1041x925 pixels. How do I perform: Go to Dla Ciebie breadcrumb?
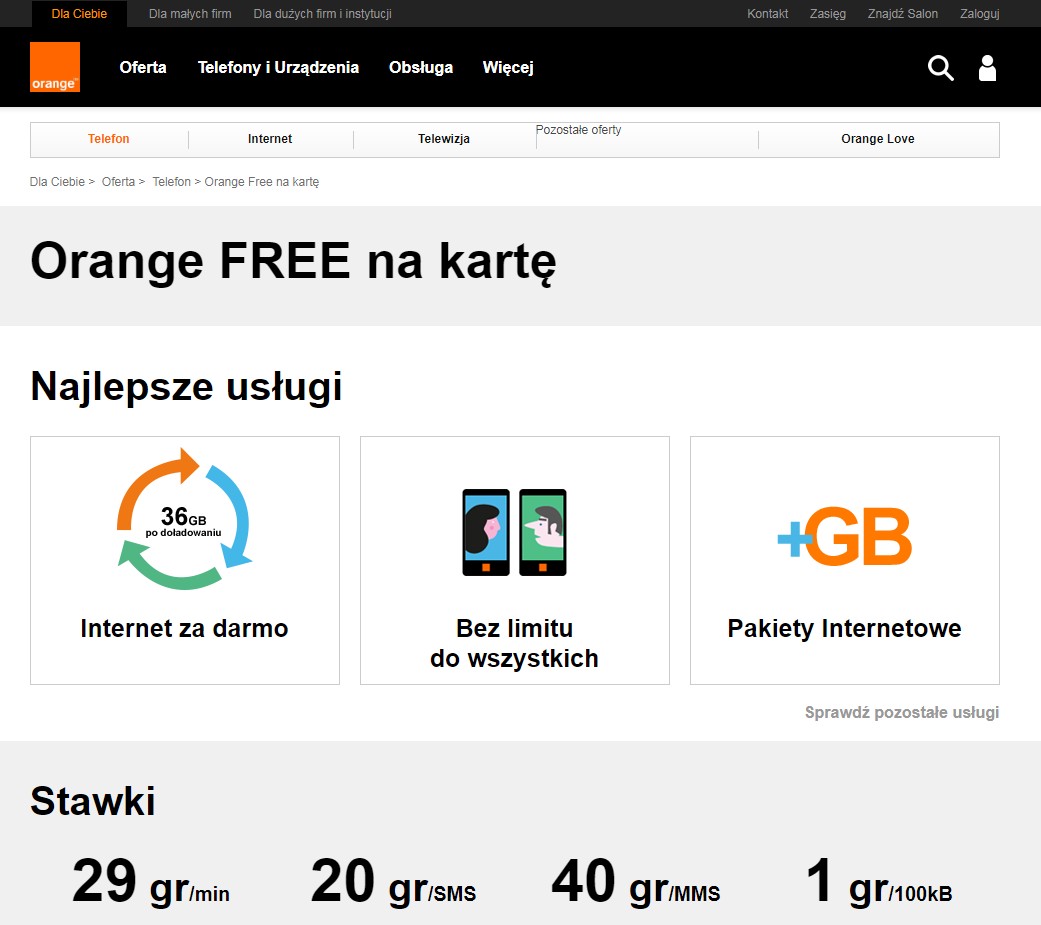click(57, 182)
